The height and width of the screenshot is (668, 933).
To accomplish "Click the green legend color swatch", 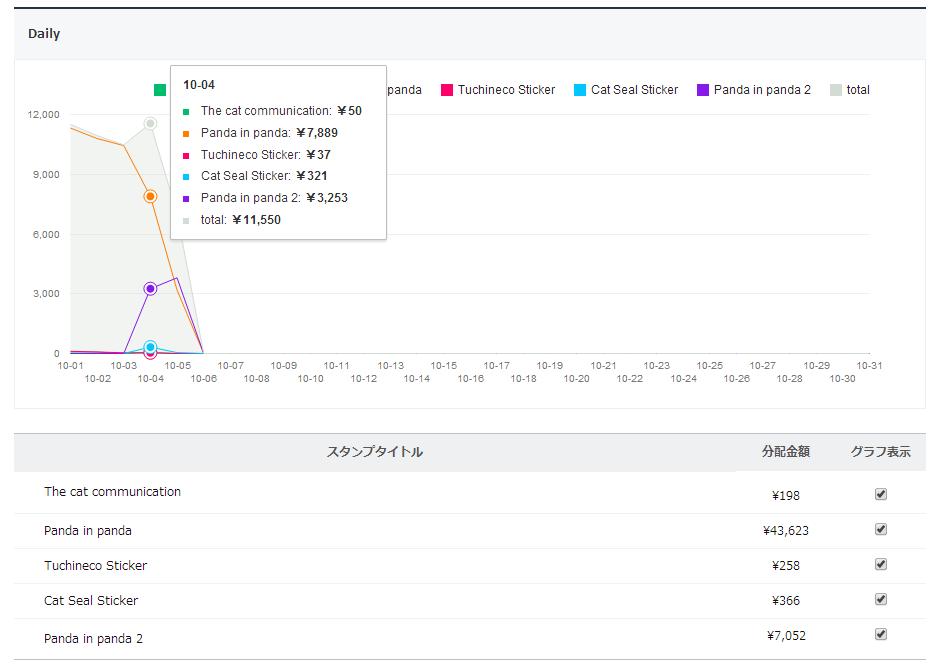I will coord(160,90).
